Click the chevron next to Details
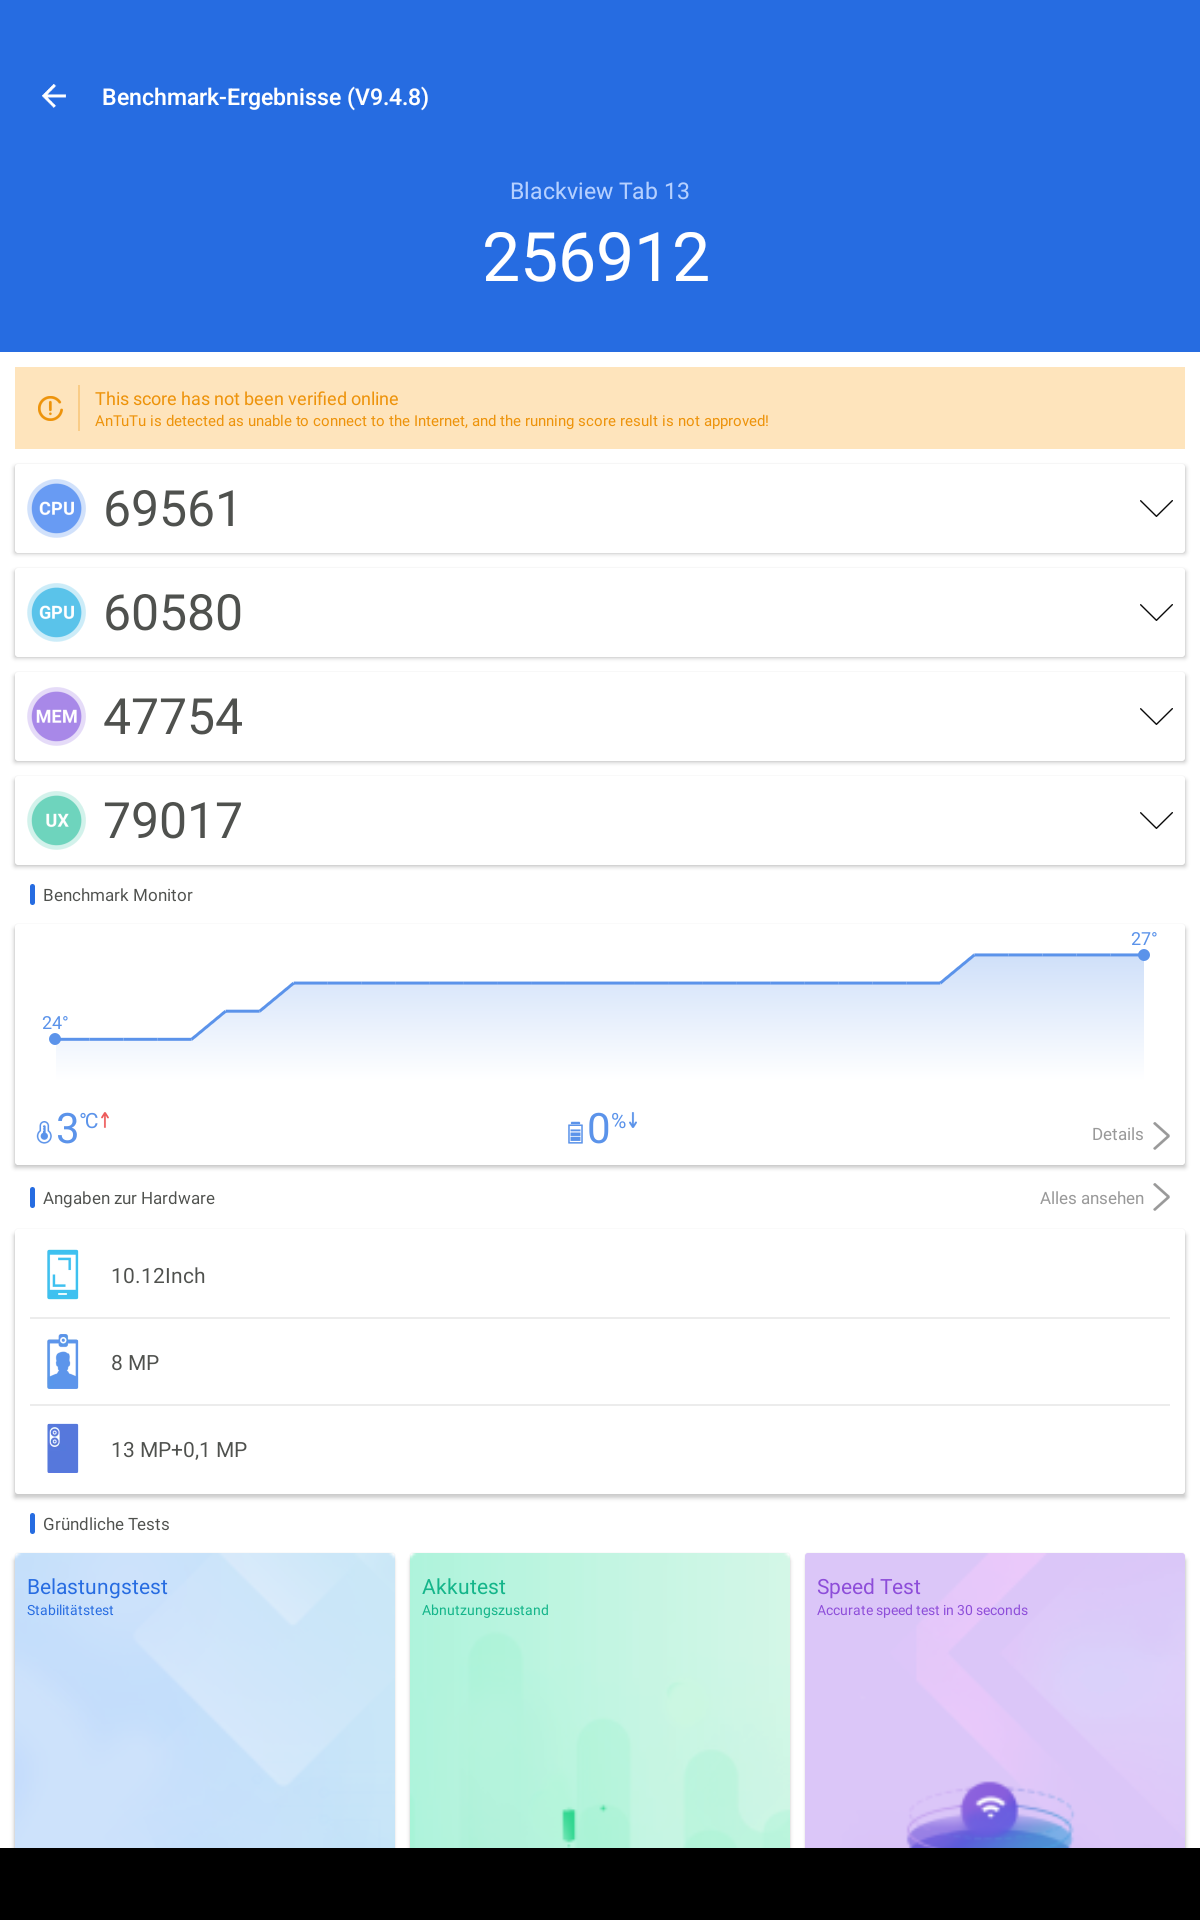 point(1161,1135)
